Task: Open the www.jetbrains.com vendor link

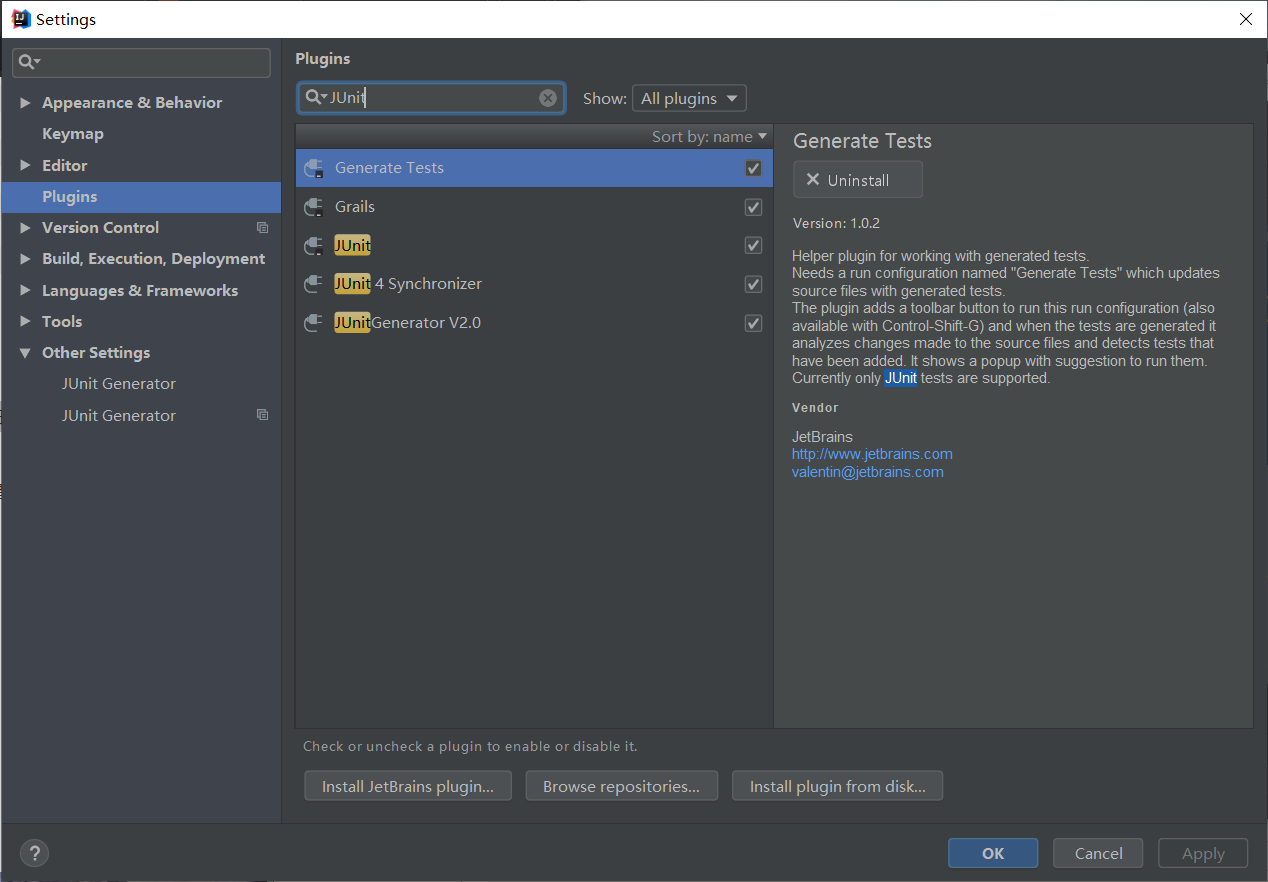Action: pos(872,454)
